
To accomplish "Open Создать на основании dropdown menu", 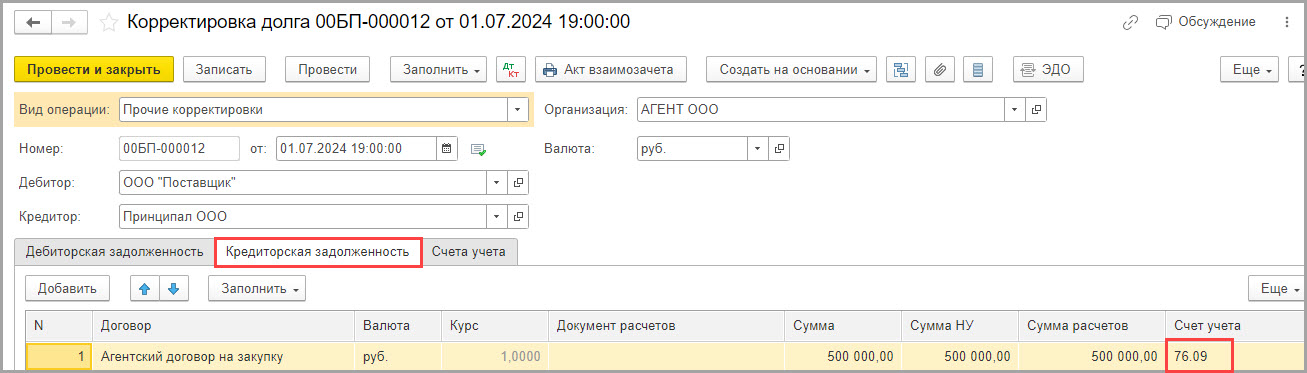I will (791, 70).
